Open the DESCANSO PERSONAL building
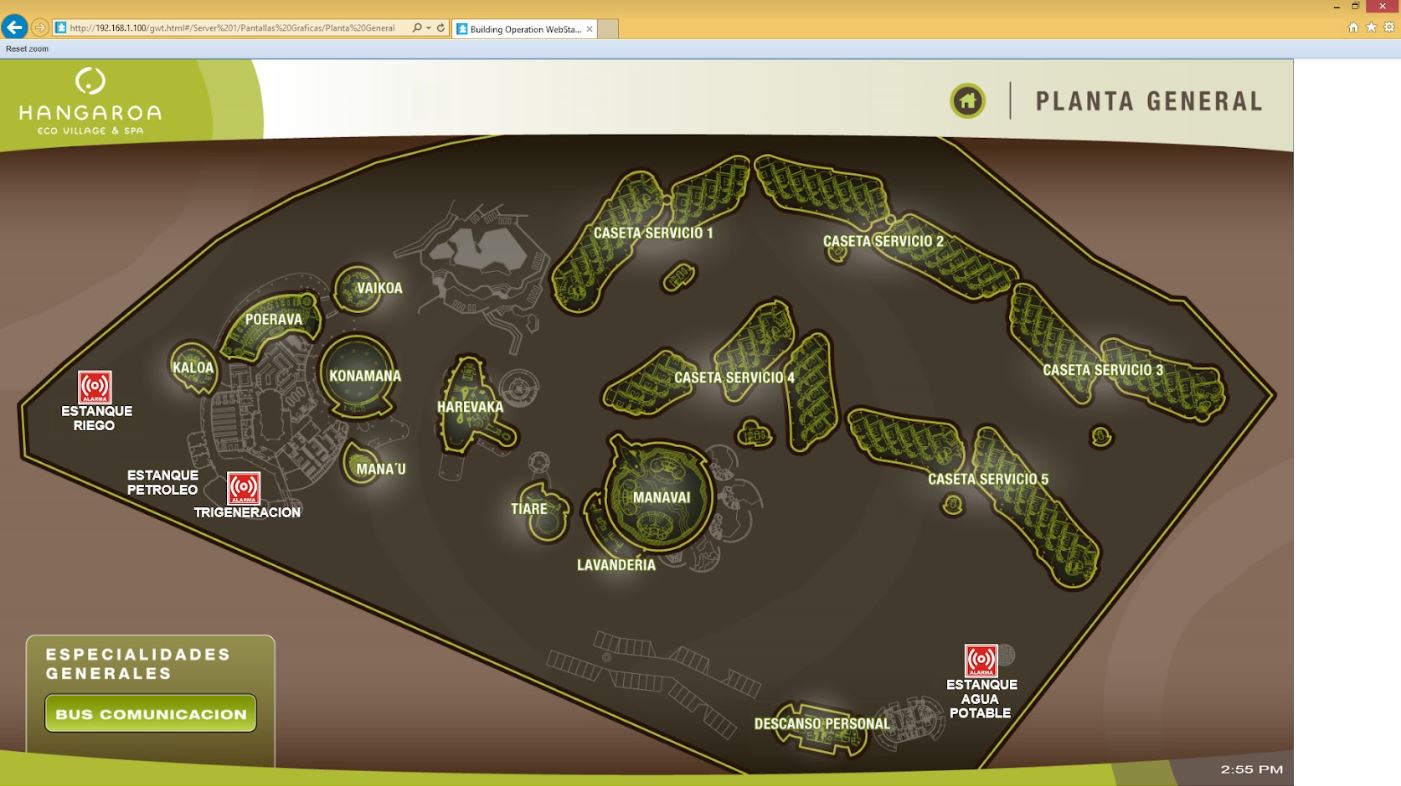Screen dimensions: 1401x786 (821, 724)
